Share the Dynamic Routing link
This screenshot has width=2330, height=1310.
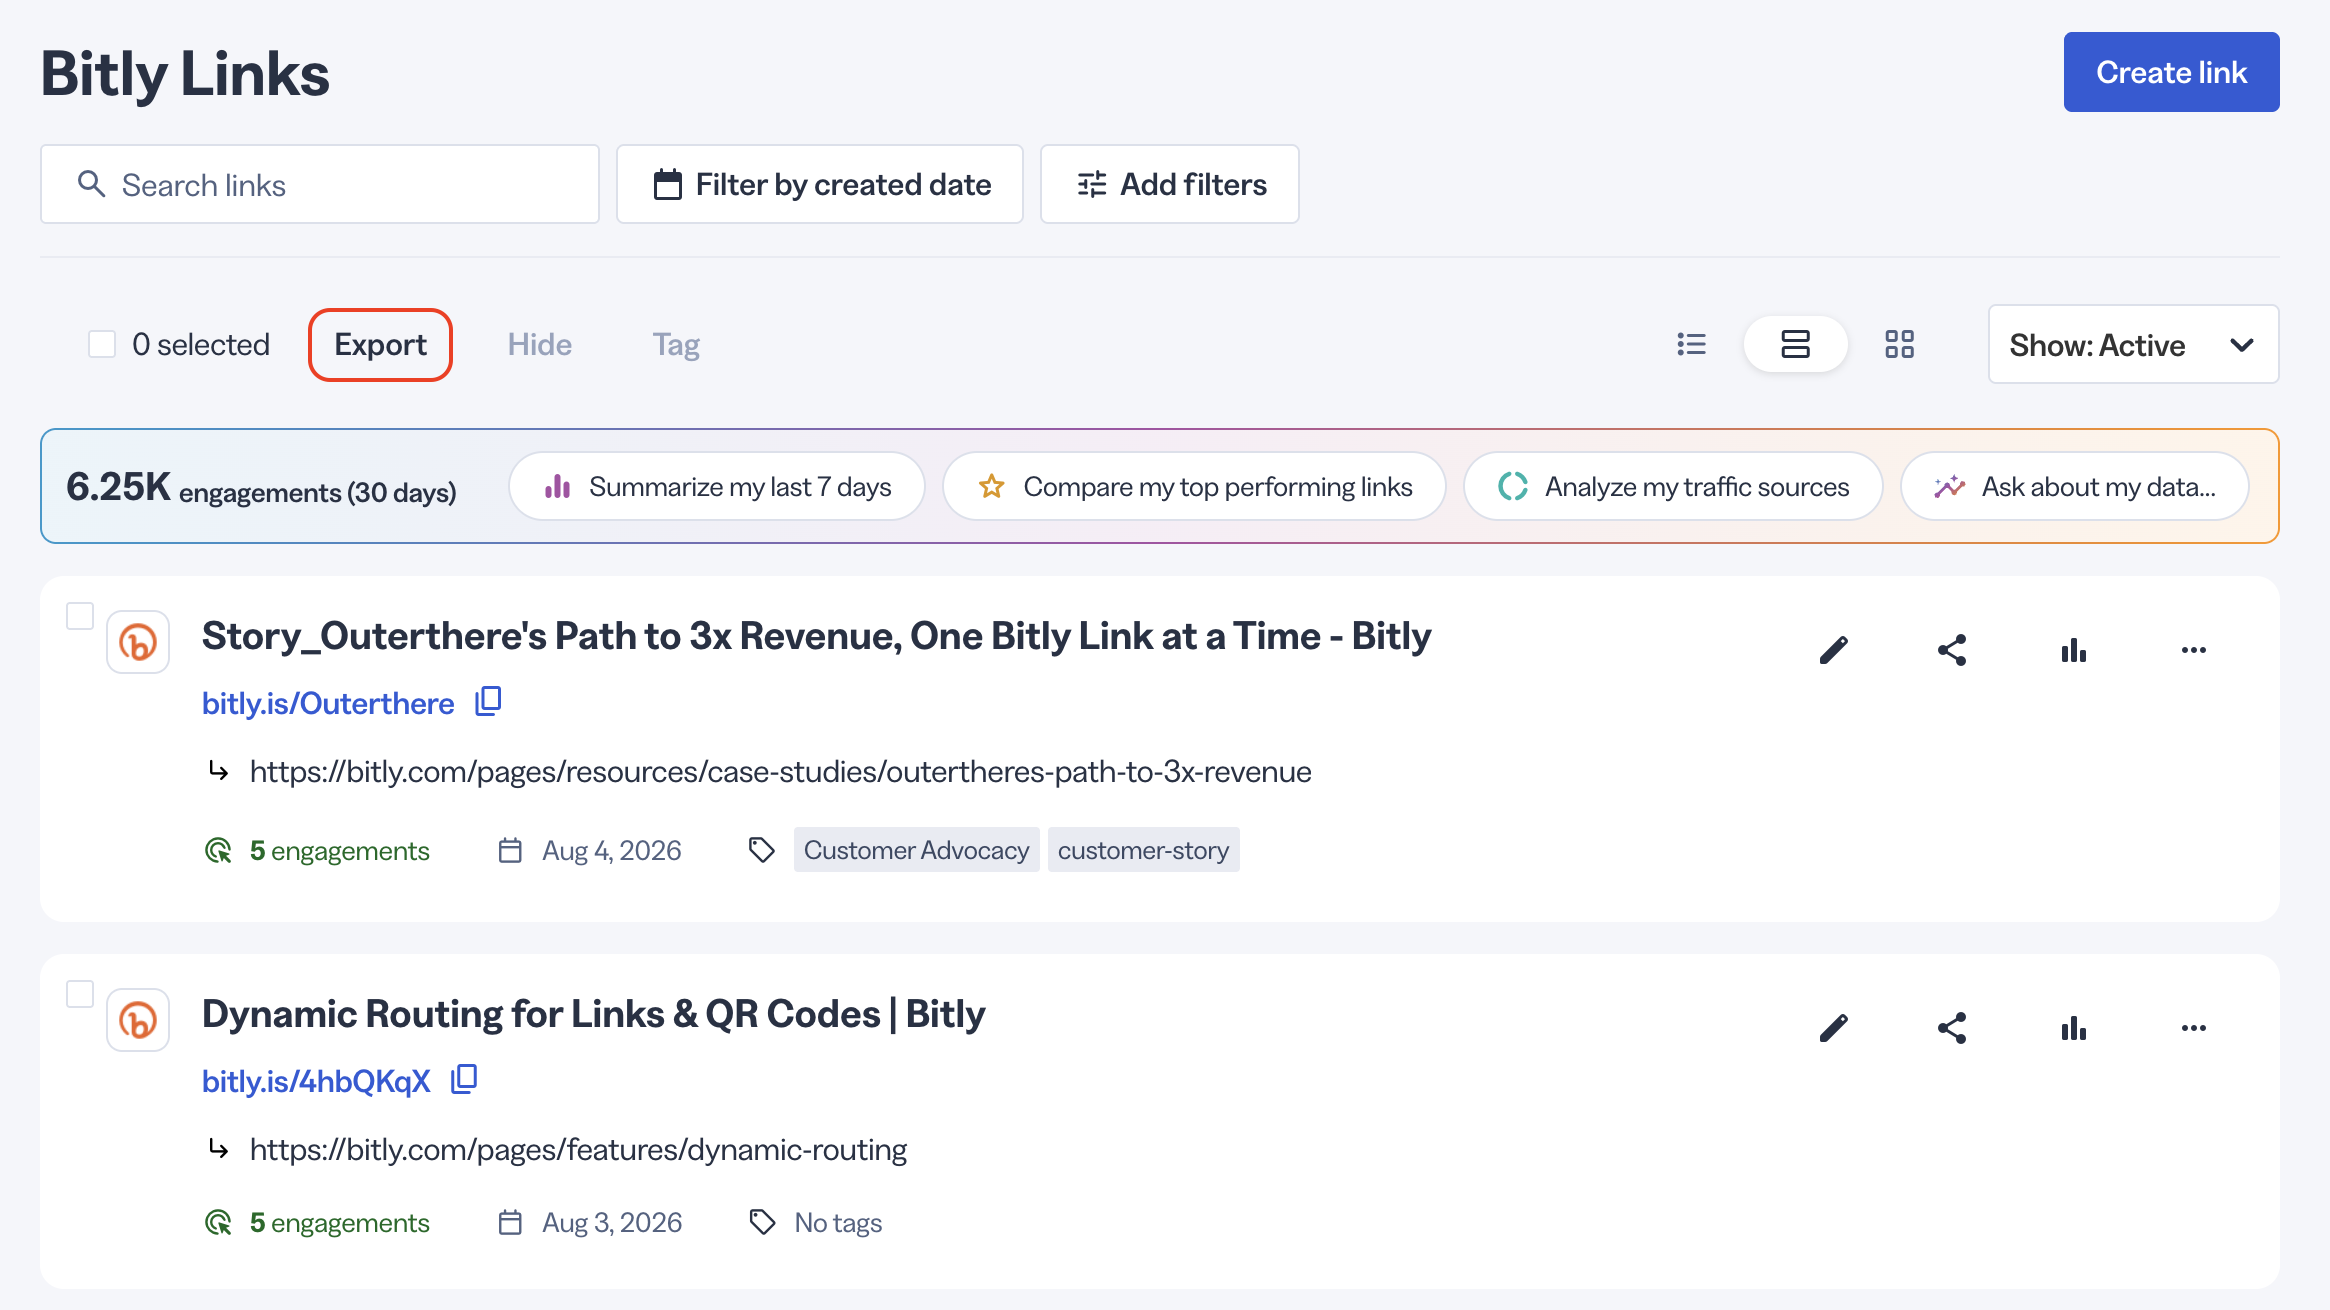point(1952,1028)
